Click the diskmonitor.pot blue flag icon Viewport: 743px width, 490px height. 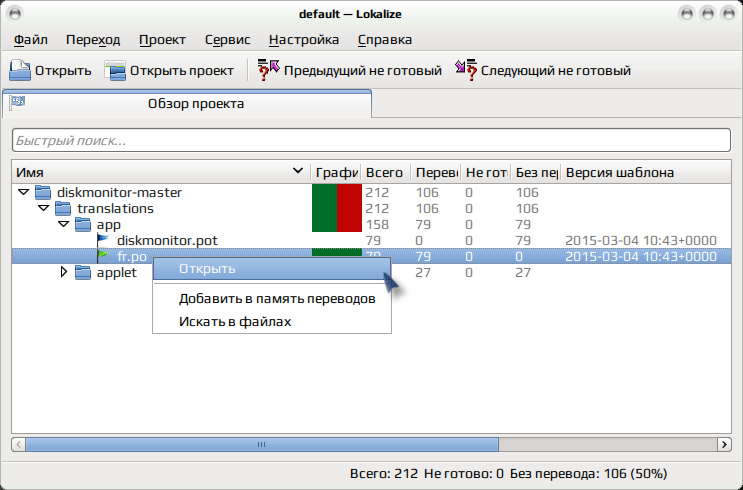point(103,240)
